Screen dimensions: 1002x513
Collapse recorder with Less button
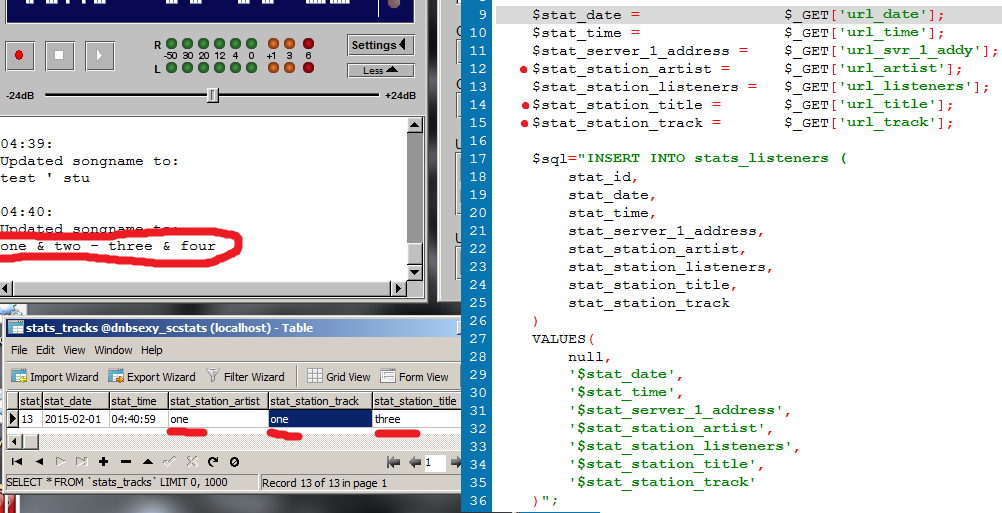pyautogui.click(x=380, y=71)
